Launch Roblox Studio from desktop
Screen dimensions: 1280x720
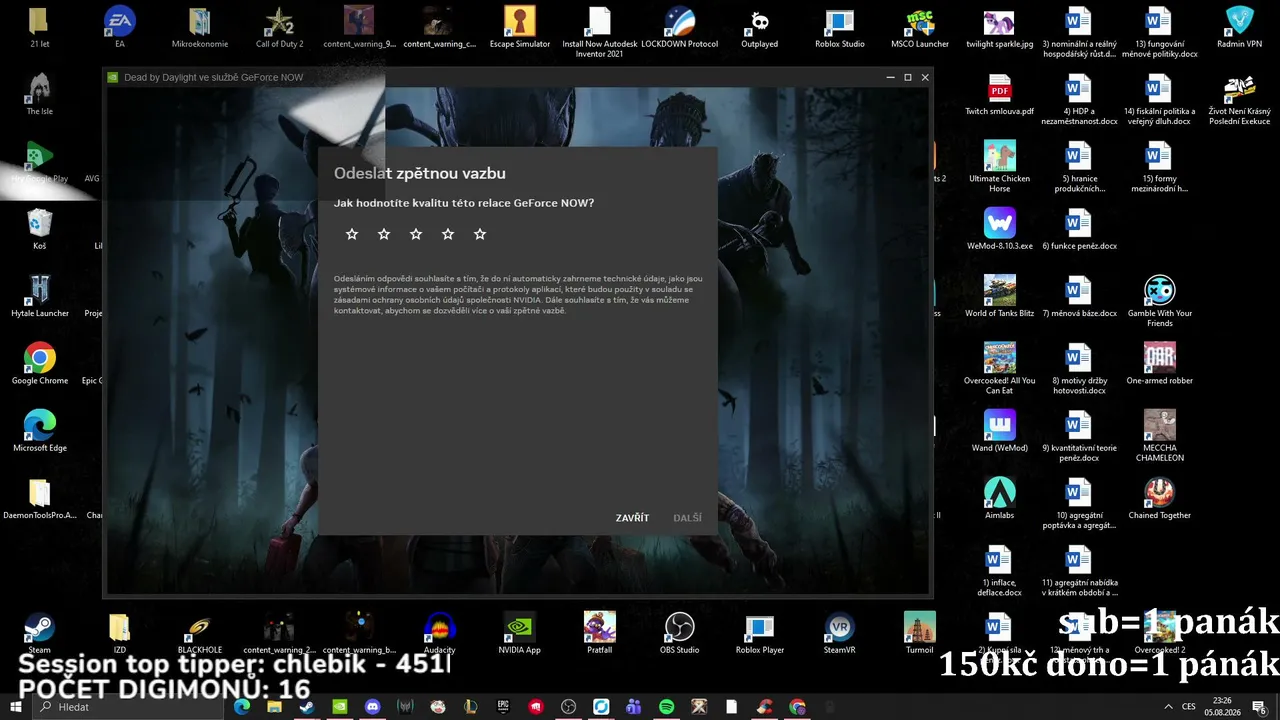click(840, 27)
